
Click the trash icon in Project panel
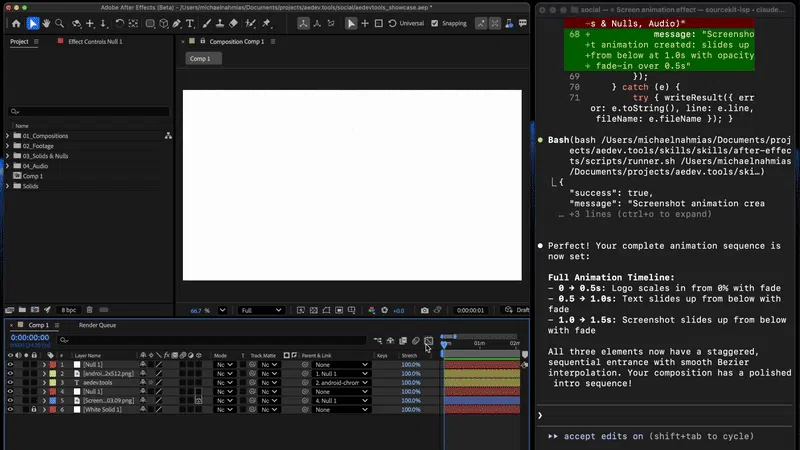click(89, 310)
